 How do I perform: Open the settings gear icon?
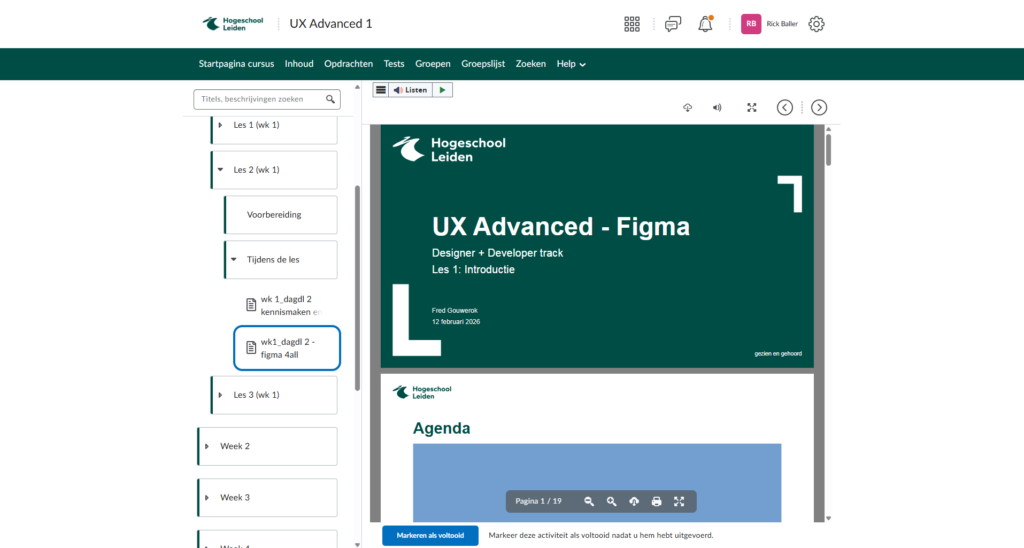coord(816,24)
